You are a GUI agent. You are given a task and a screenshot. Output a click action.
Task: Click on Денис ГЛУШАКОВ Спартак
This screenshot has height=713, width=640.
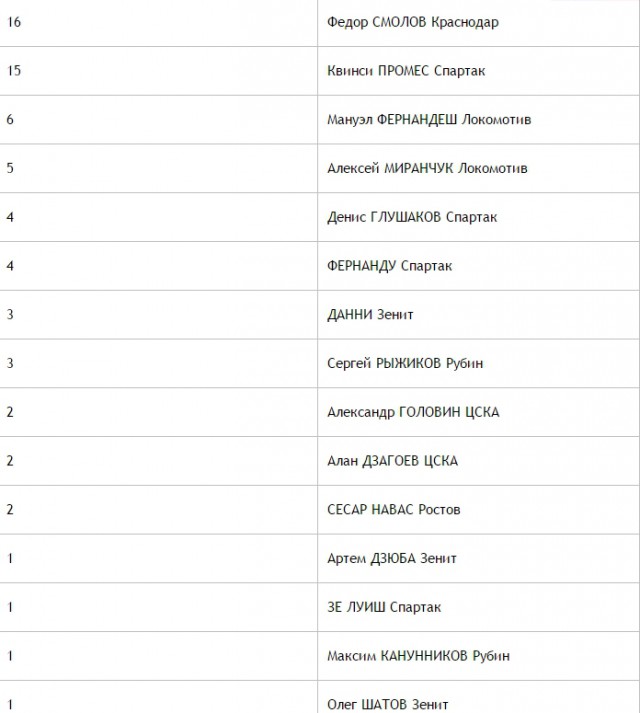[x=412, y=217]
